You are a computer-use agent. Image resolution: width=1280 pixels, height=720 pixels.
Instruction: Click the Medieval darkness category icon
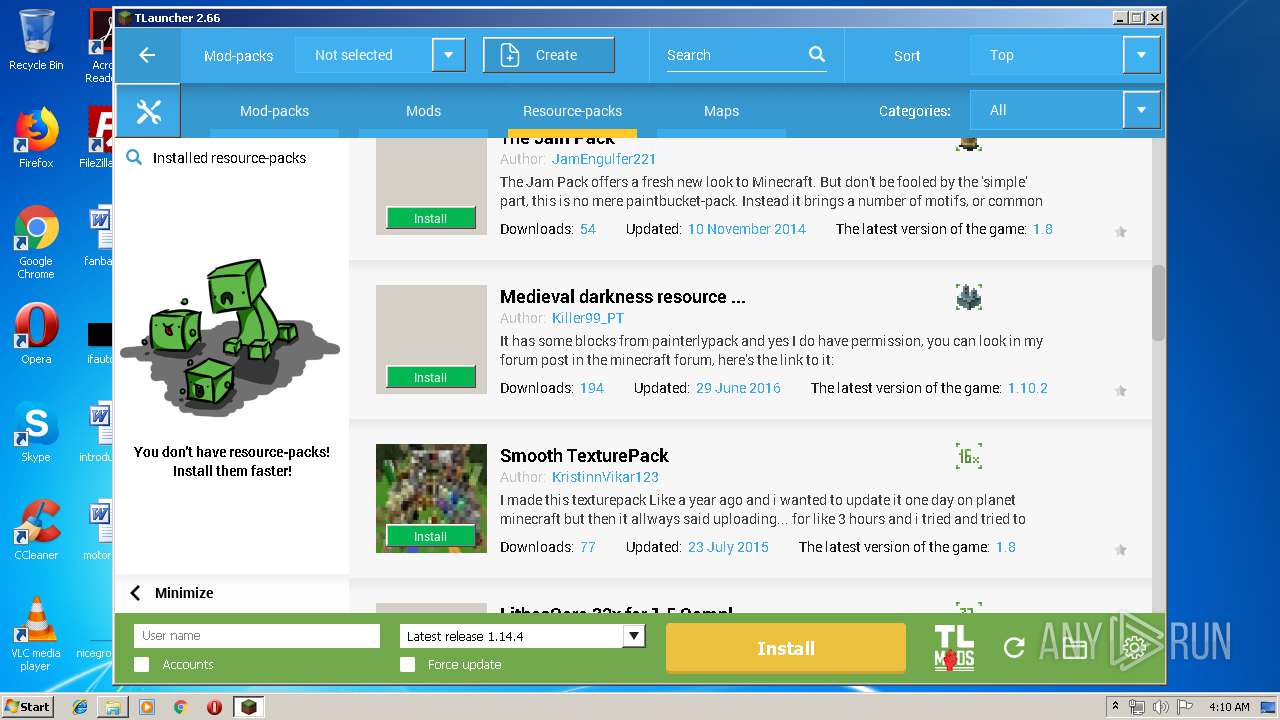coord(968,297)
